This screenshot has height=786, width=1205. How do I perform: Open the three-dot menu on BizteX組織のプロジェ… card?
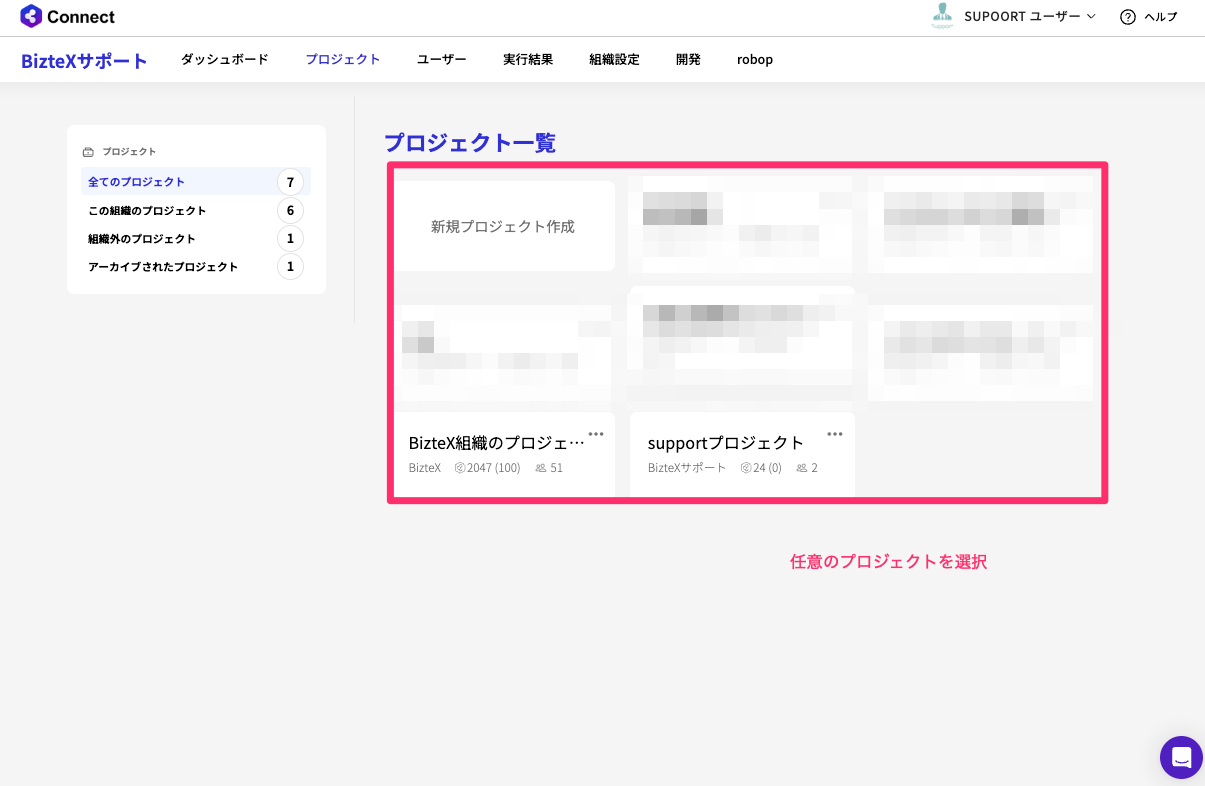[596, 434]
